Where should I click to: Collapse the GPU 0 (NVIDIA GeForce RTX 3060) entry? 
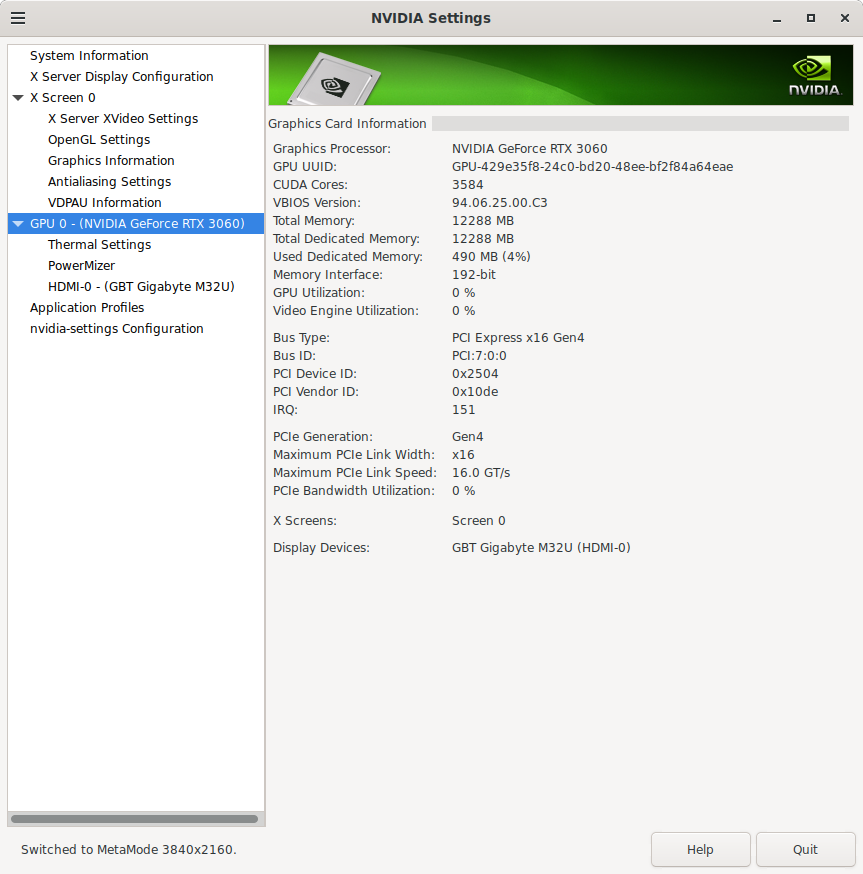18,223
